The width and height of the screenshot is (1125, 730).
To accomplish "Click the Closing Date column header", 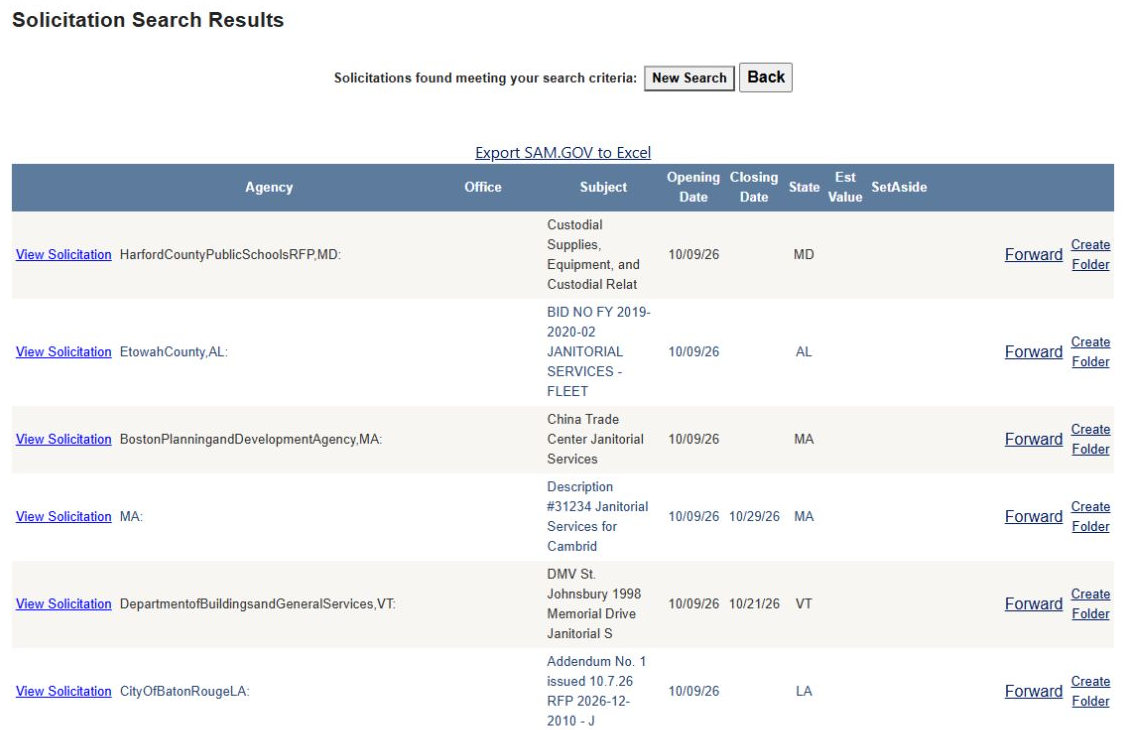I will click(754, 187).
